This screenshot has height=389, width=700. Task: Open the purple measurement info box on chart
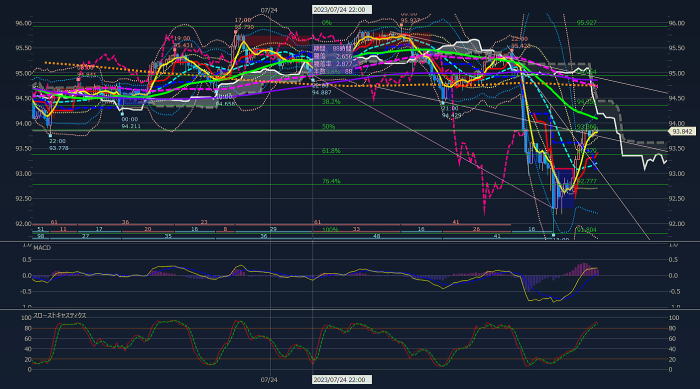333,59
